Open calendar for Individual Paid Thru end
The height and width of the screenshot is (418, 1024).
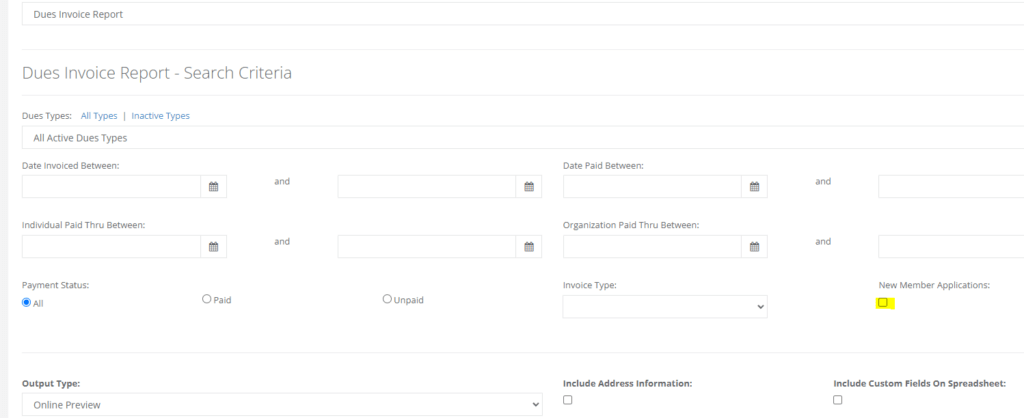530,247
